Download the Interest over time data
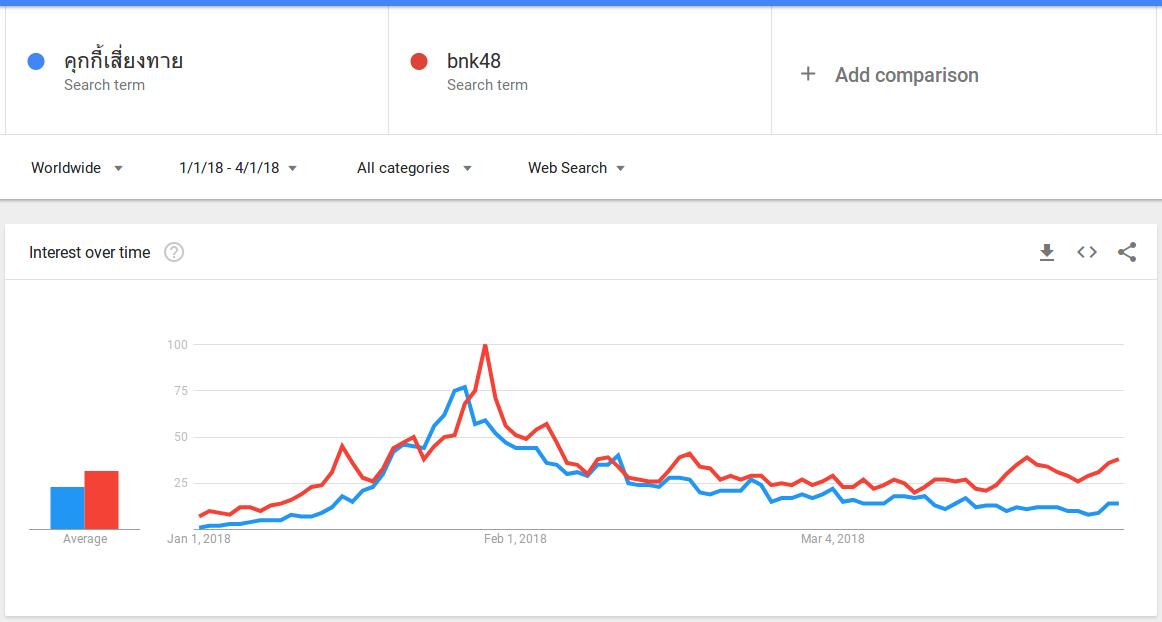The width and height of the screenshot is (1162, 622). click(1046, 253)
